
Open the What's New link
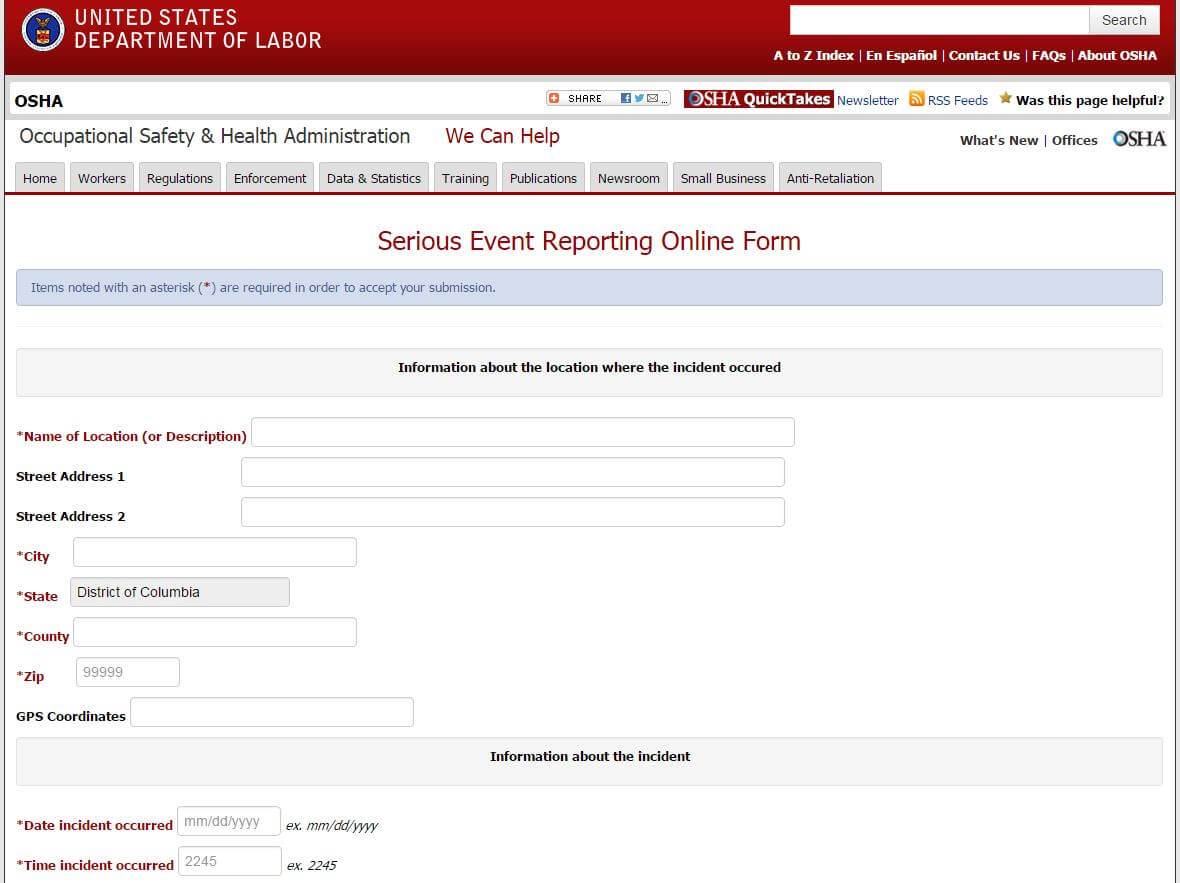999,140
